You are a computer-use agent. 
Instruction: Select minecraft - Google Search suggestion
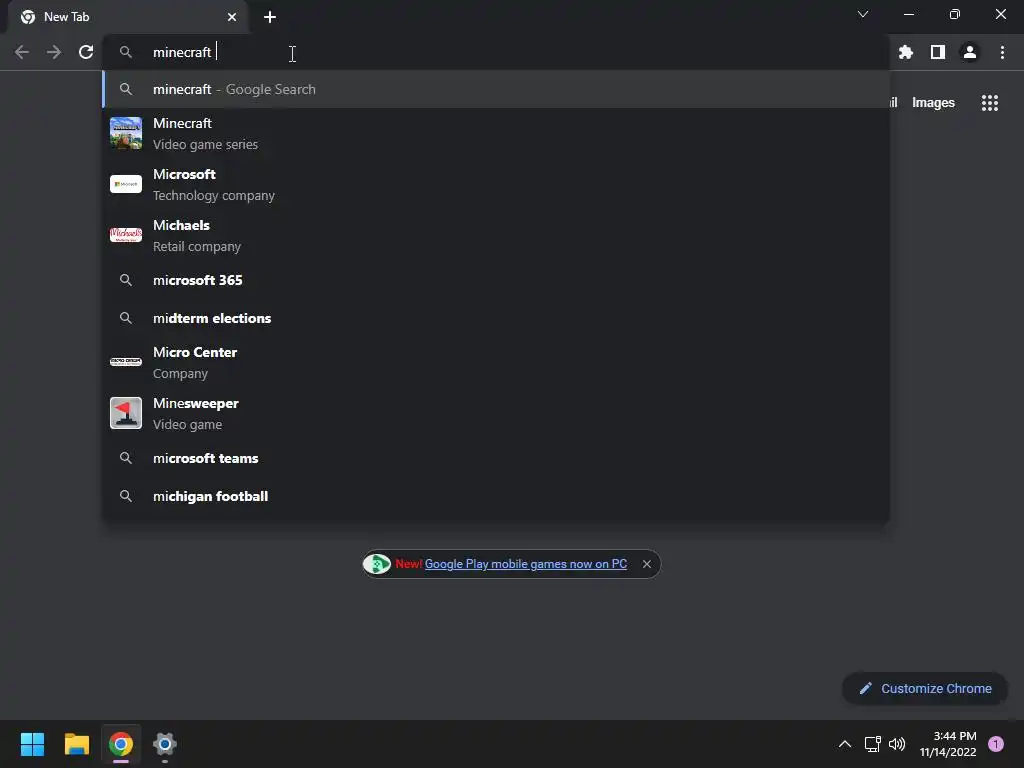pyautogui.click(x=496, y=89)
